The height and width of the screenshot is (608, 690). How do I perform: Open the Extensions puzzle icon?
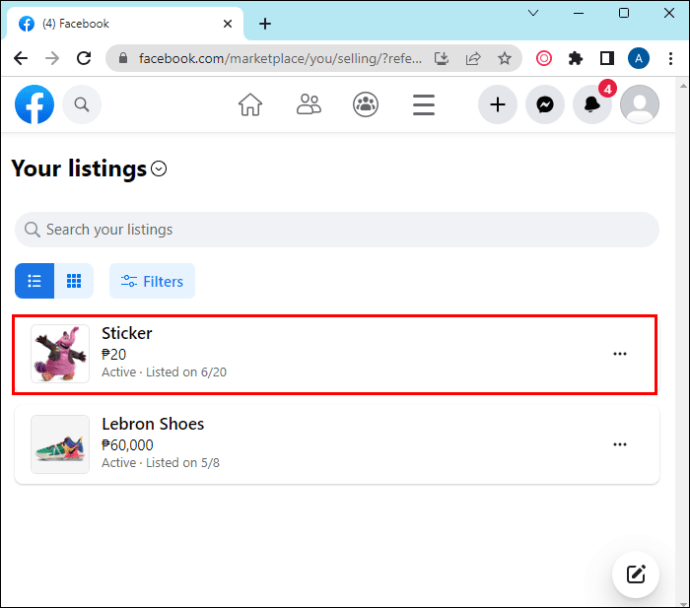click(x=576, y=58)
